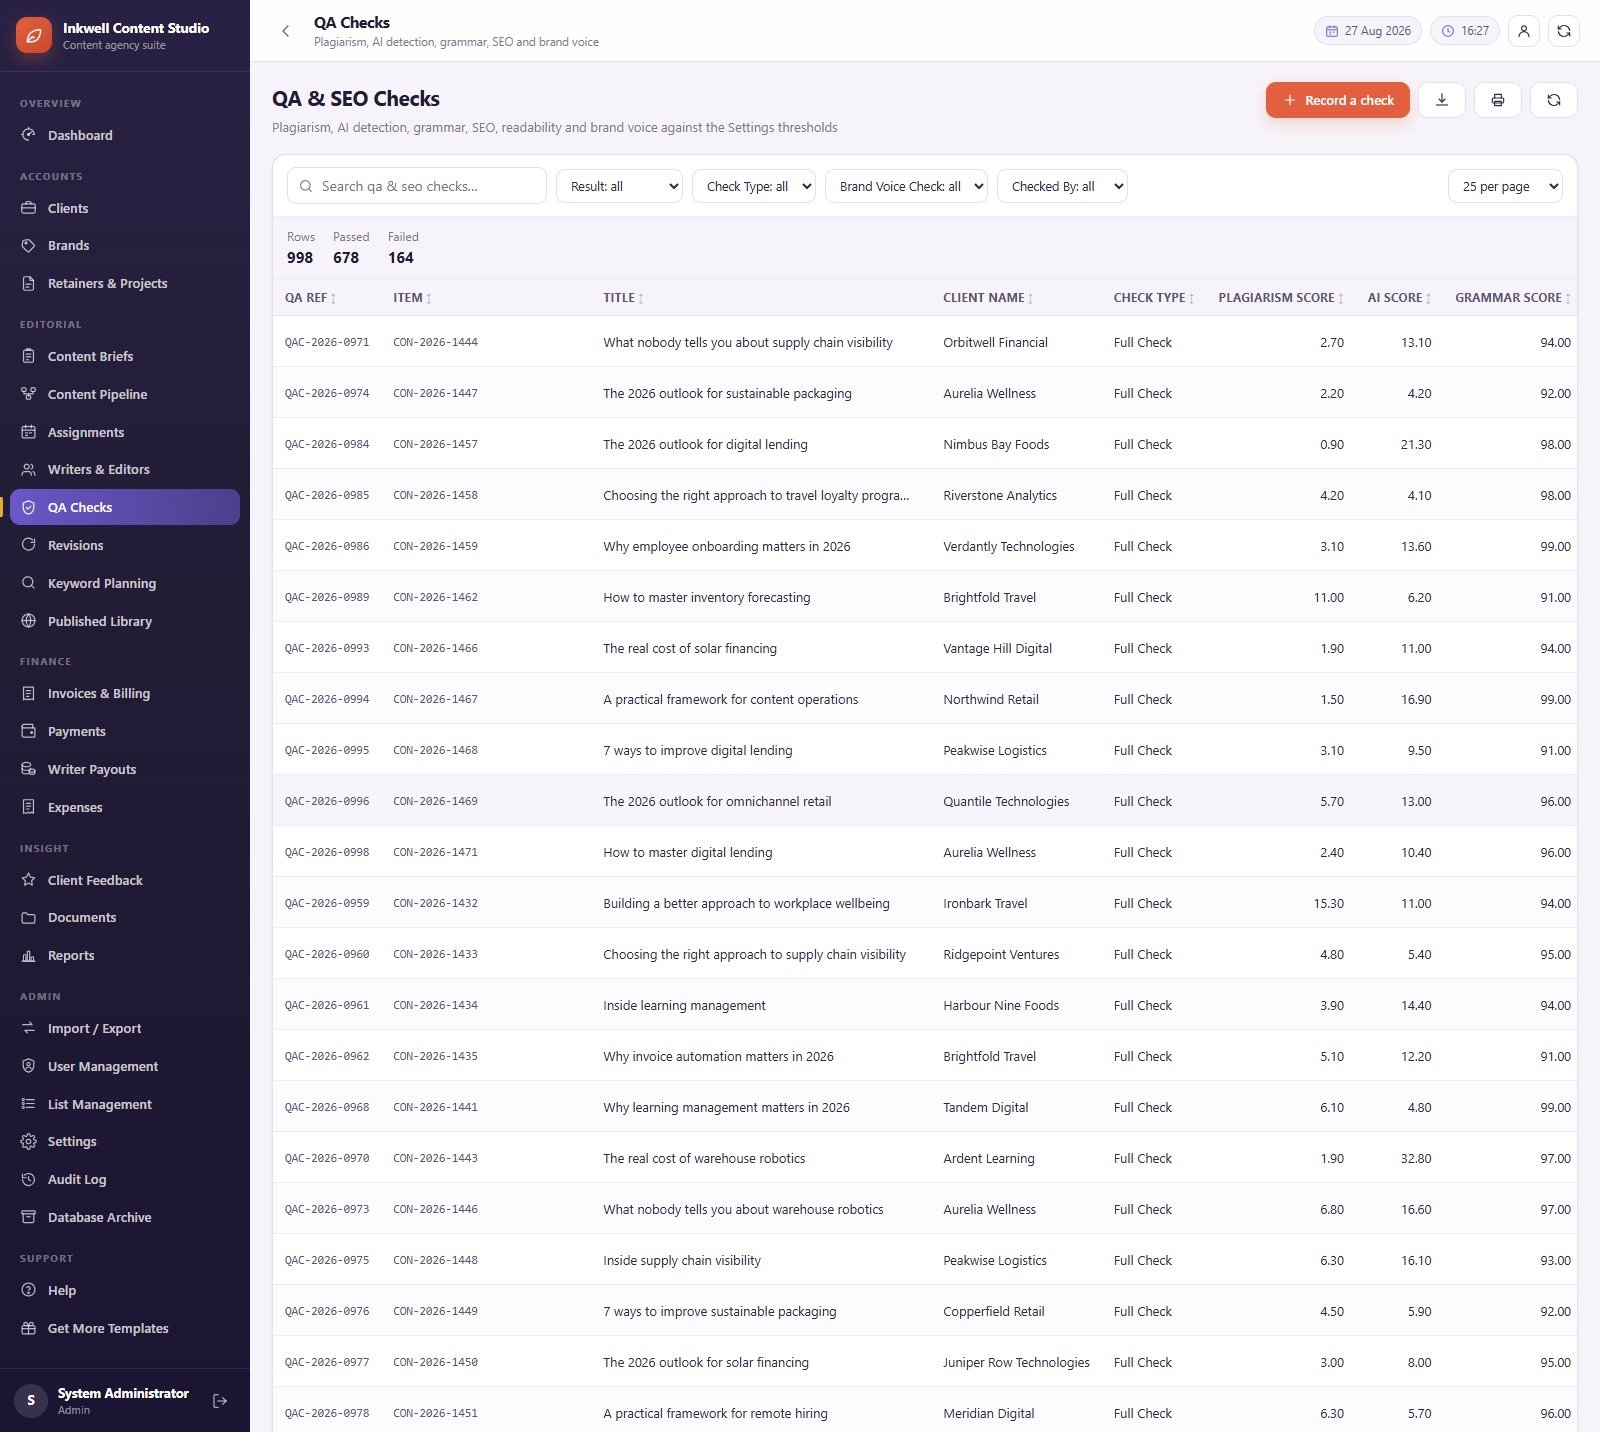Click the Get More Templates gift icon
1600x1432 pixels.
click(29, 1328)
